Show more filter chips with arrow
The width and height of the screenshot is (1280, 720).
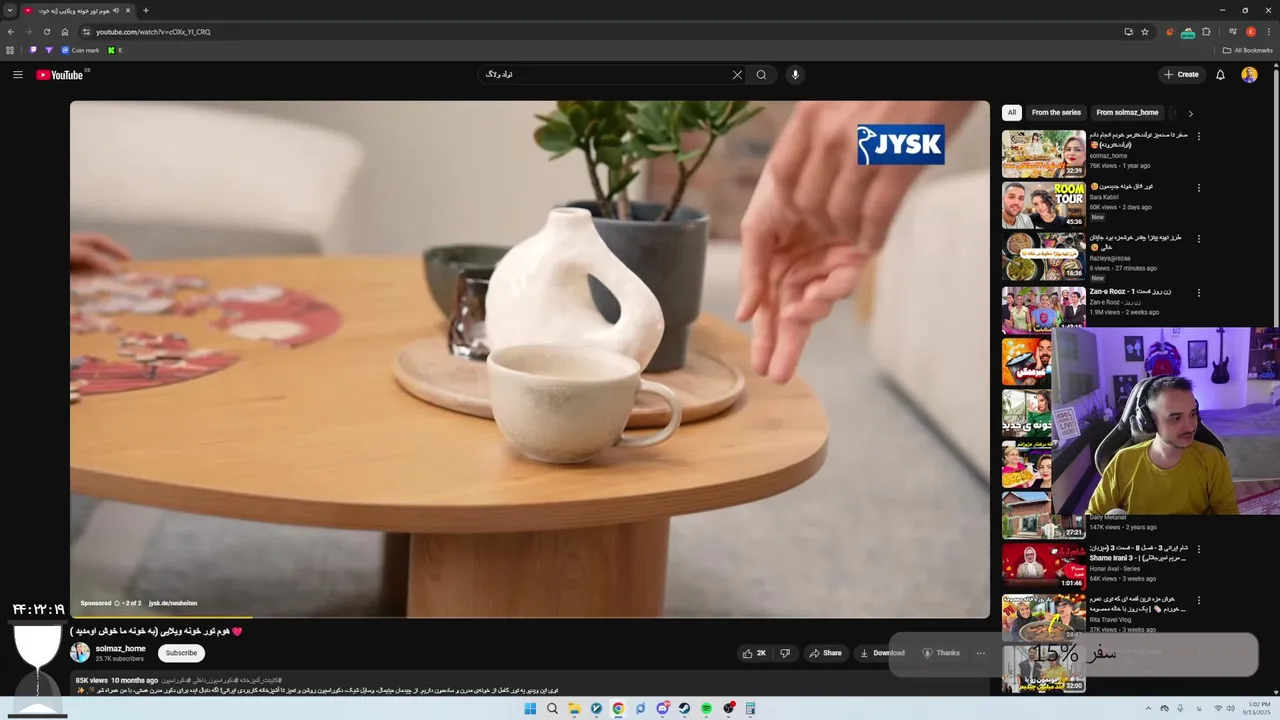[1190, 114]
